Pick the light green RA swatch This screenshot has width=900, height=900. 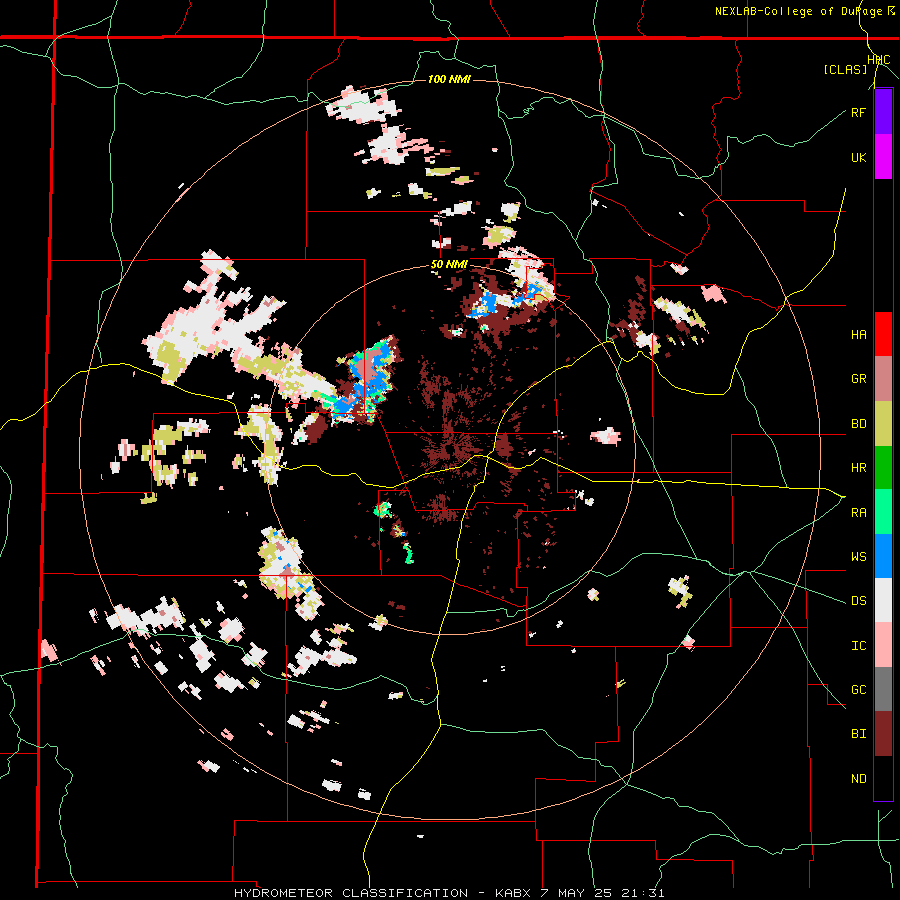(x=883, y=512)
